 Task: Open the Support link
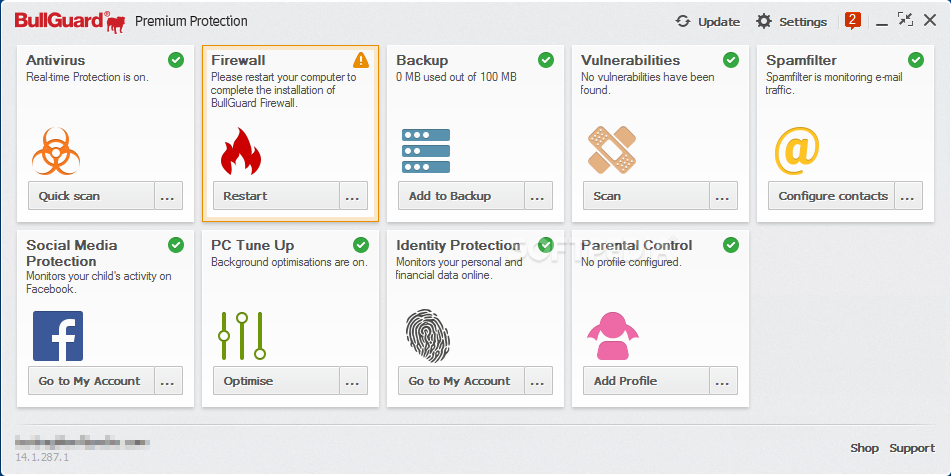click(912, 448)
